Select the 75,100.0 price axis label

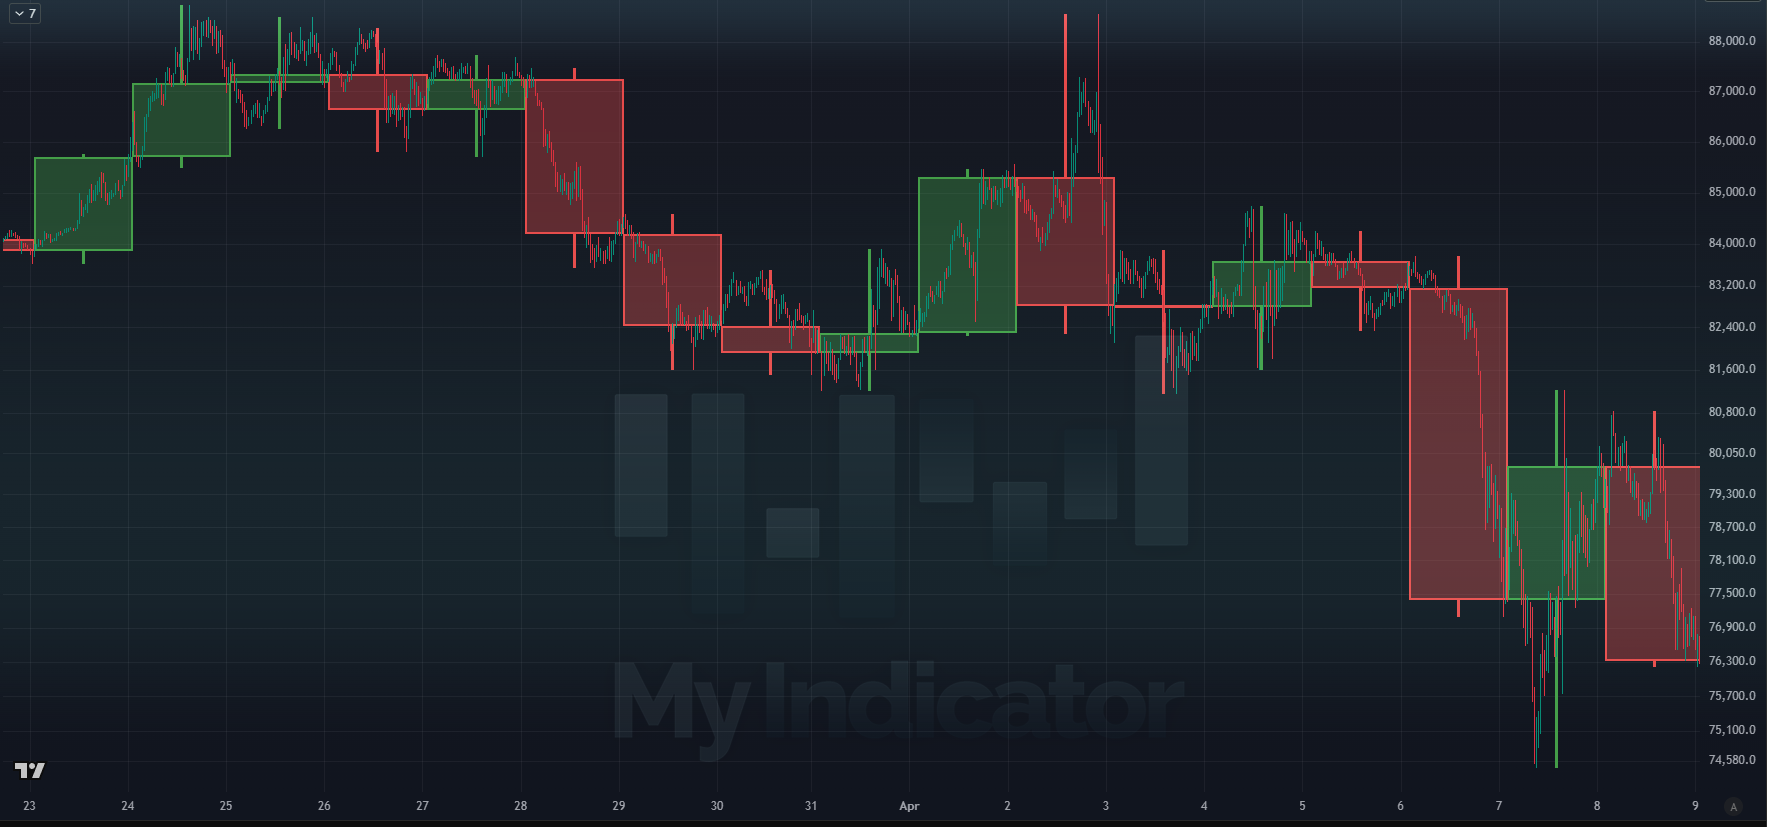(x=1732, y=730)
